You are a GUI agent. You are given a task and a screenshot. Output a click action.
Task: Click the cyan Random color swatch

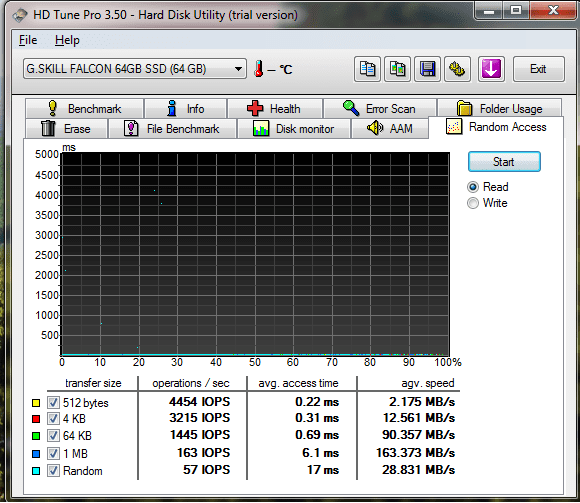point(36,471)
